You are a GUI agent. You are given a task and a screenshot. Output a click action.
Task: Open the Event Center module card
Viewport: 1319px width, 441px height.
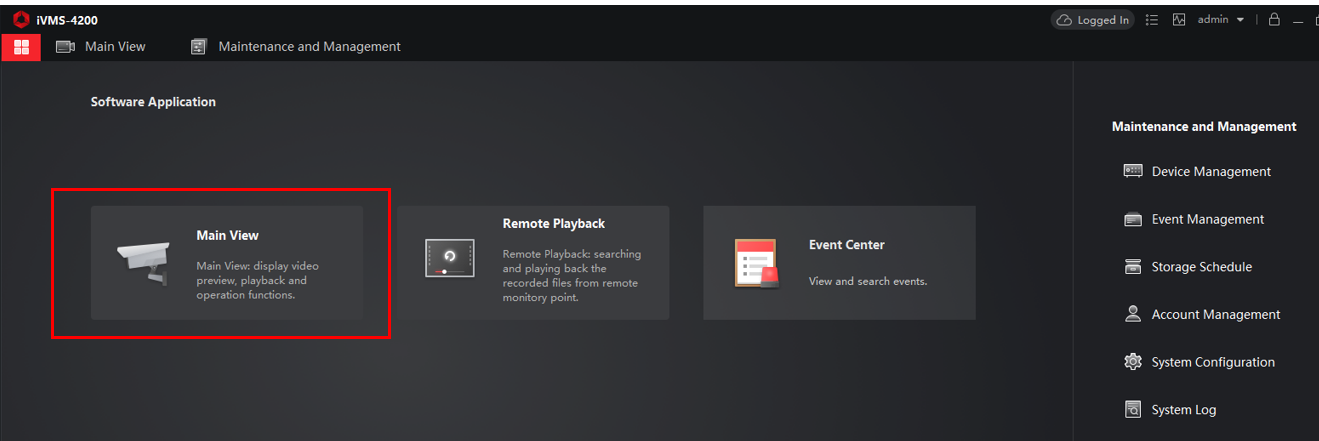pyautogui.click(x=839, y=263)
